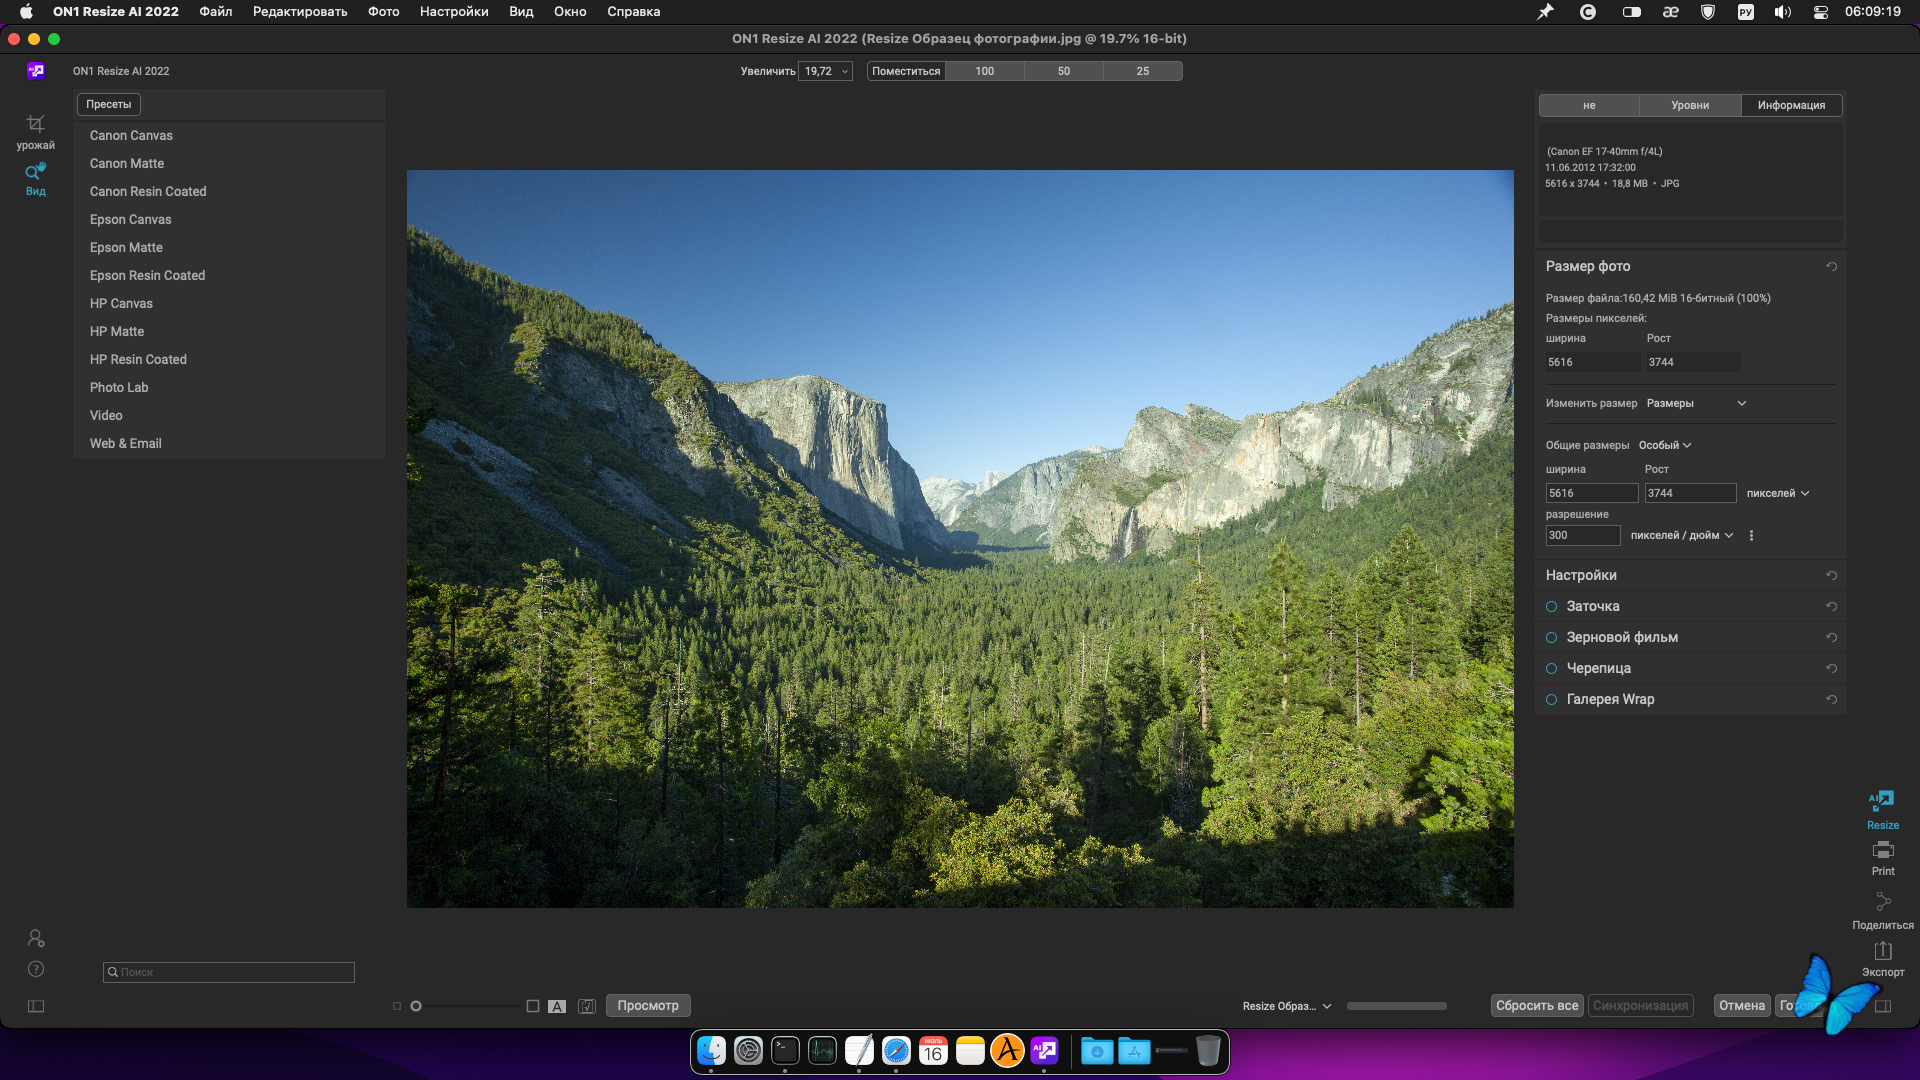Click the thumbnail size slider handle

416,1006
